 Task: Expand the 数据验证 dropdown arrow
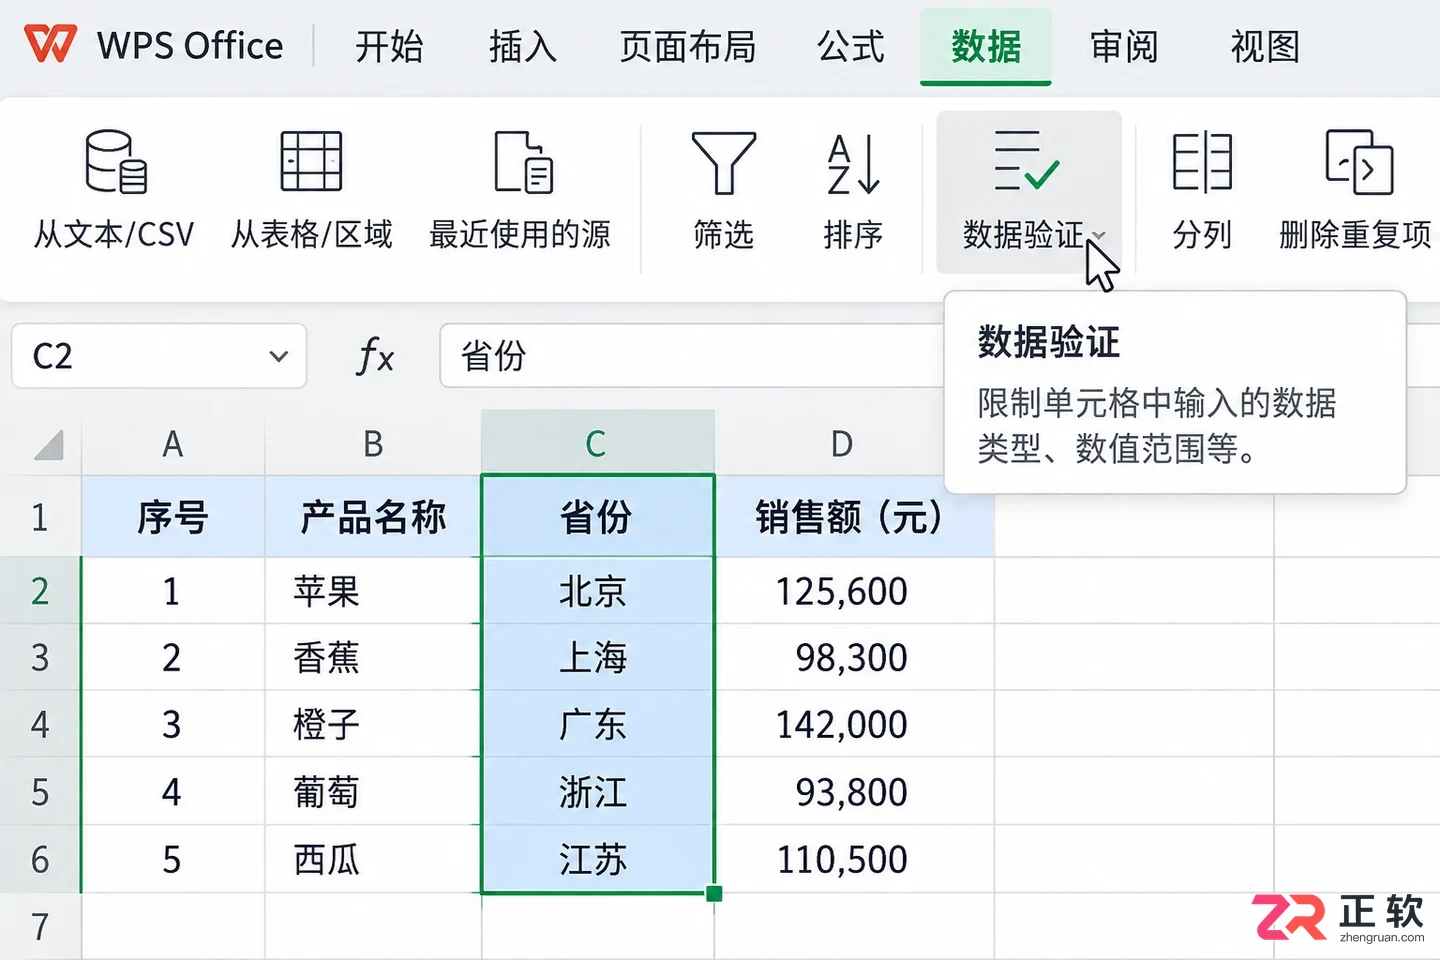(1099, 236)
